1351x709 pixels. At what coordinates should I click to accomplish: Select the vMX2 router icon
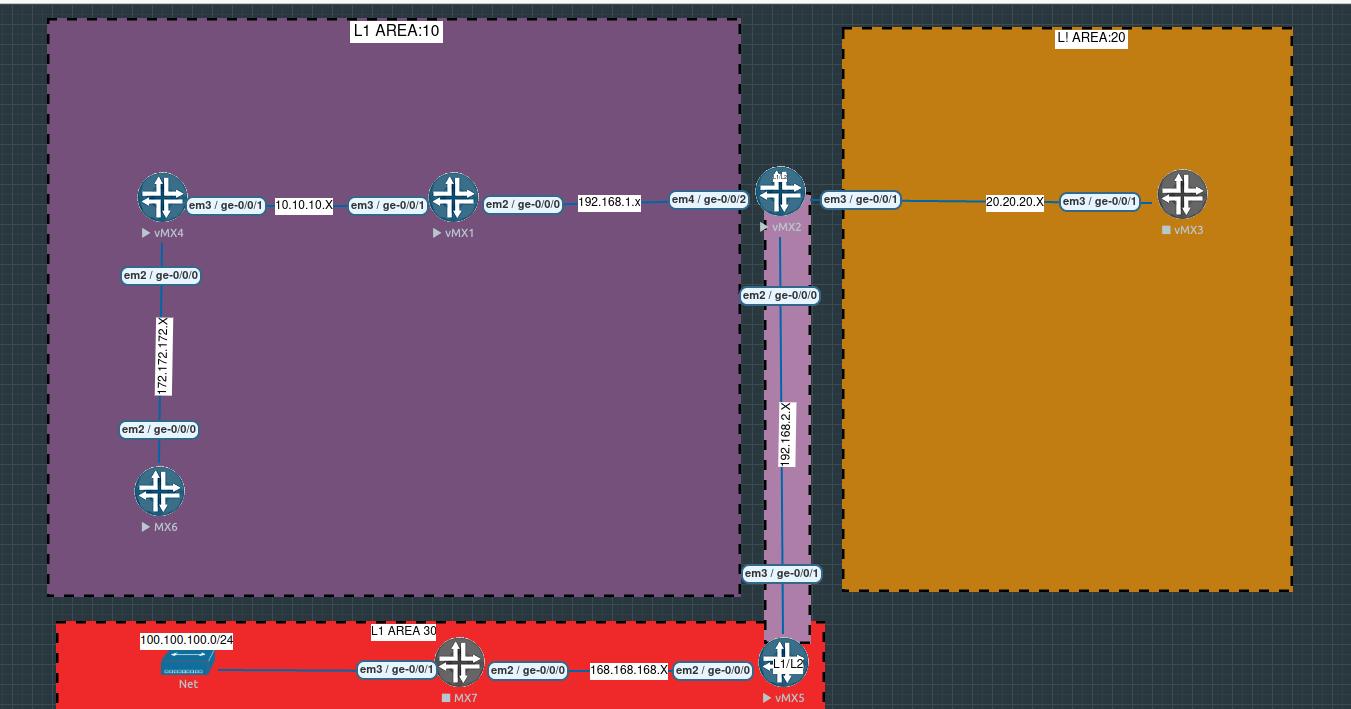pyautogui.click(x=781, y=188)
